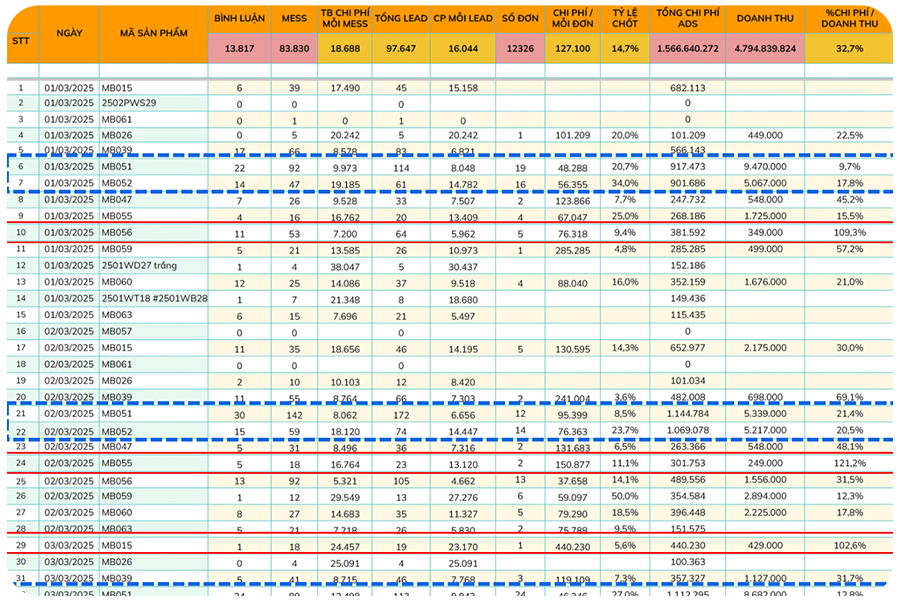
Task: Select the TỶ LỆ CHỐT header
Action: (x=624, y=19)
